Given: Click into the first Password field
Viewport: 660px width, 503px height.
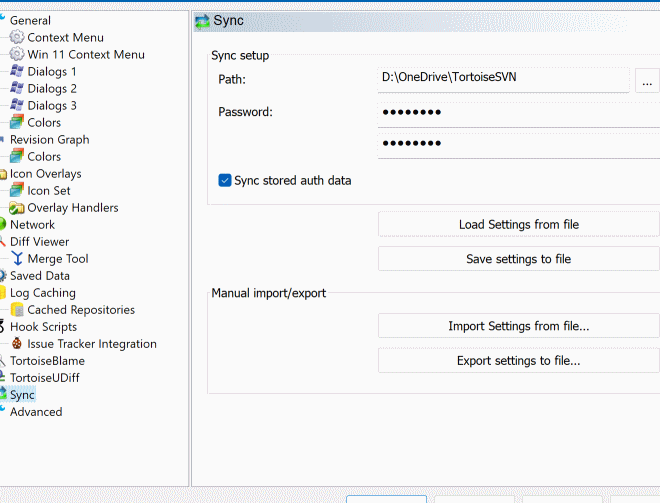Looking at the screenshot, I should click(x=518, y=112).
